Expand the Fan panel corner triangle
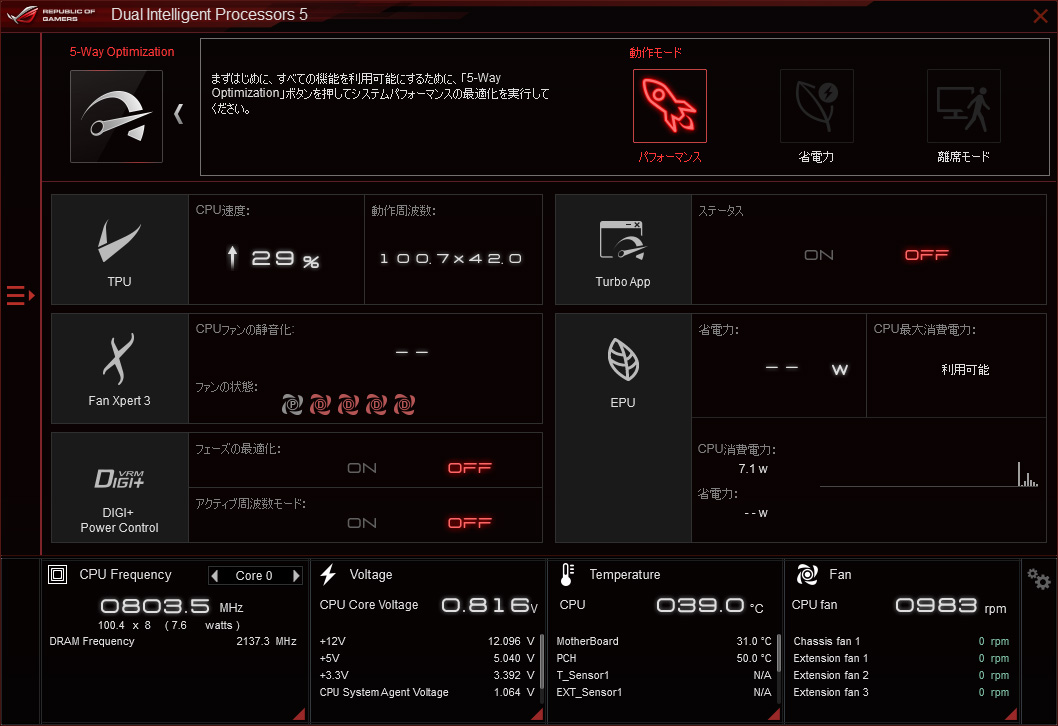This screenshot has height=726, width=1058. [x=1011, y=715]
